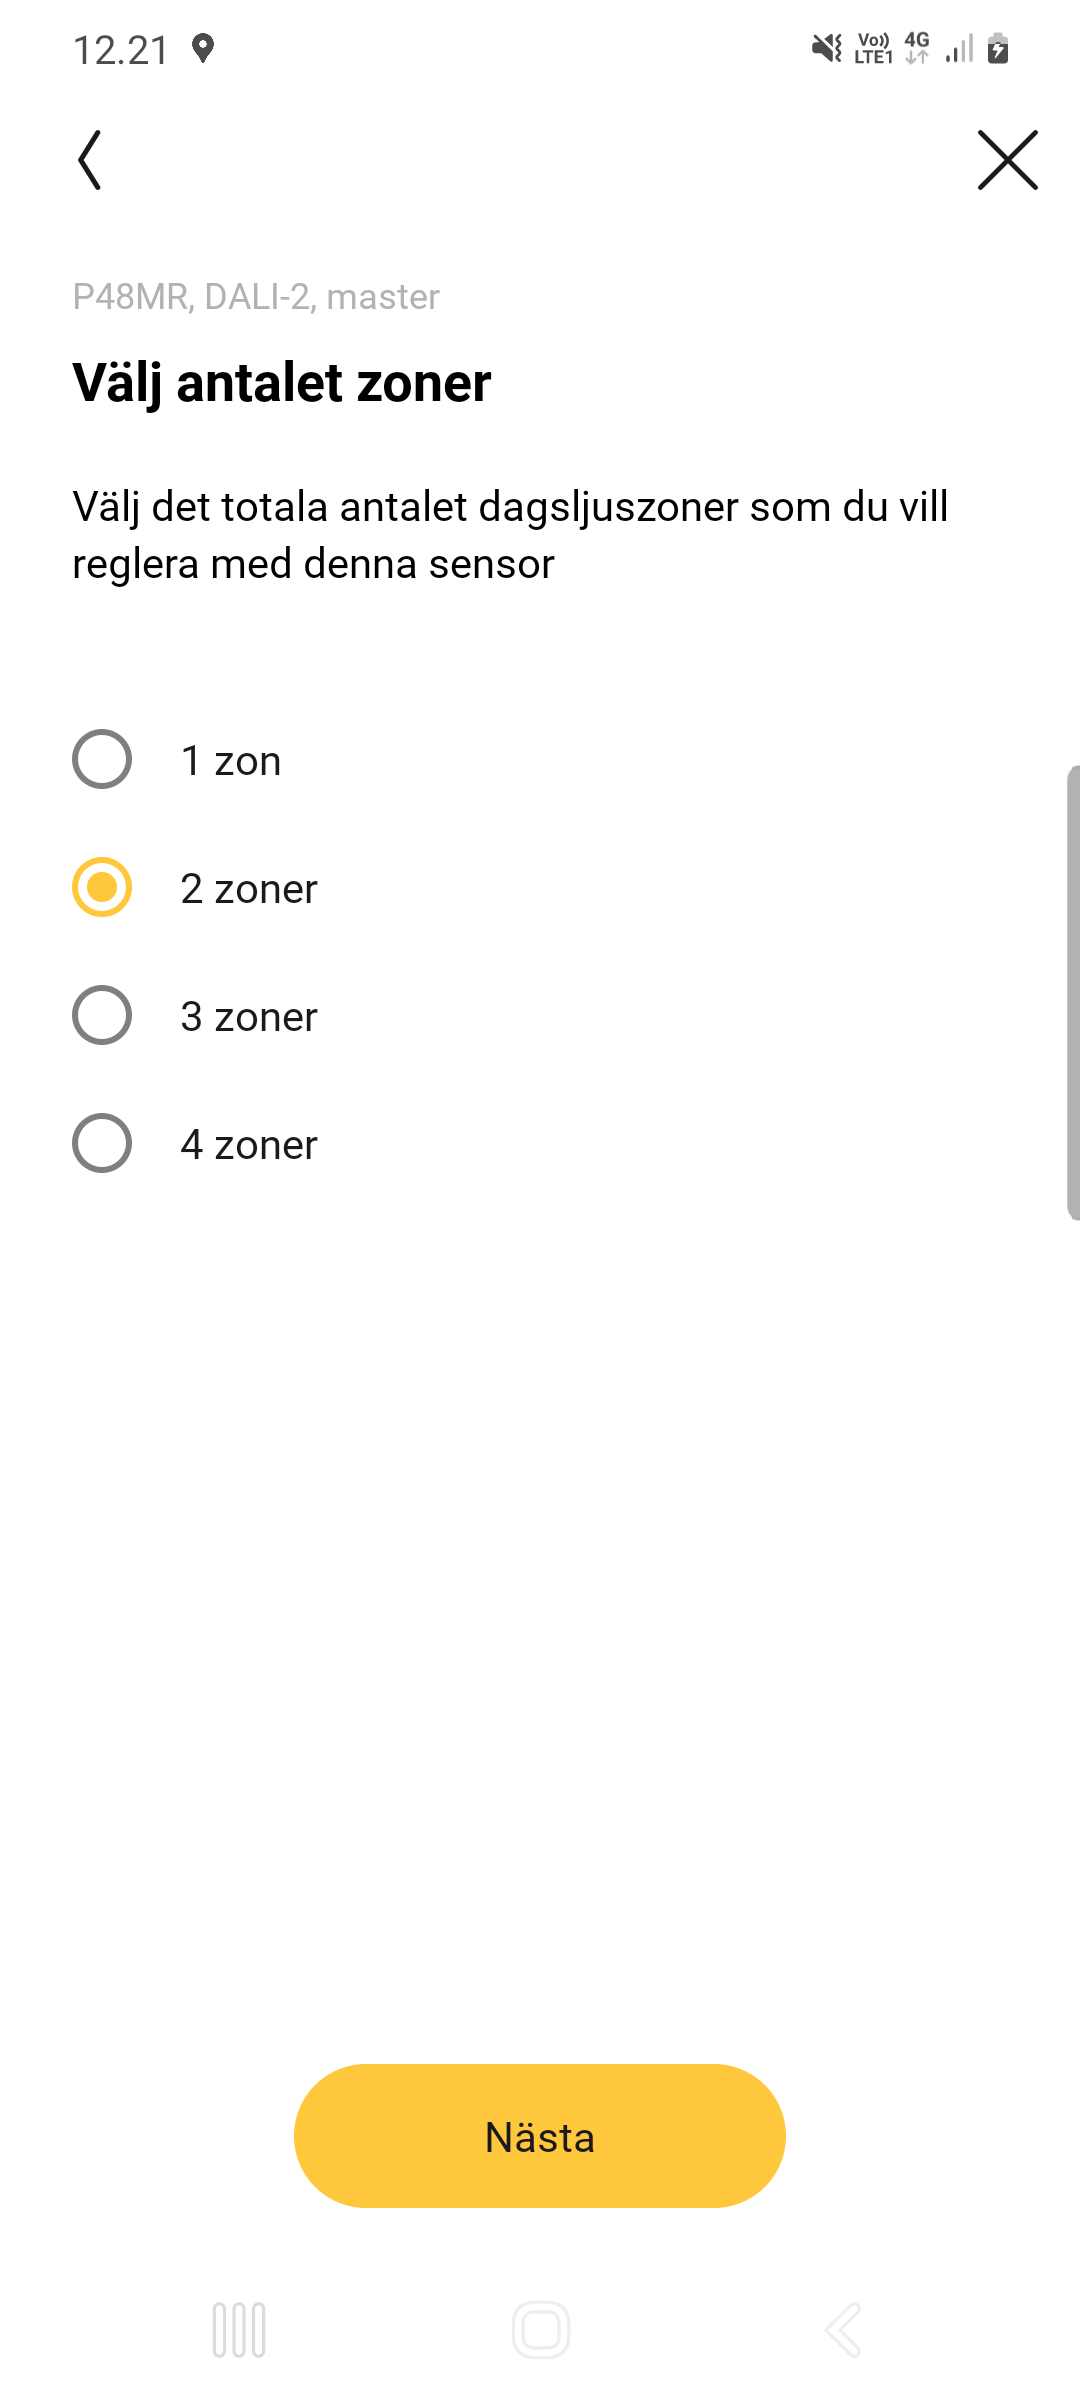
Task: Tap the '4 zoner' option label
Action: pos(249,1145)
